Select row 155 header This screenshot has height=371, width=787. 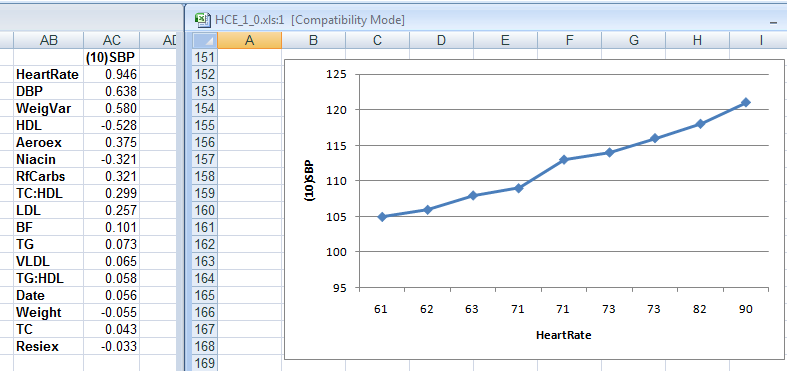point(205,125)
